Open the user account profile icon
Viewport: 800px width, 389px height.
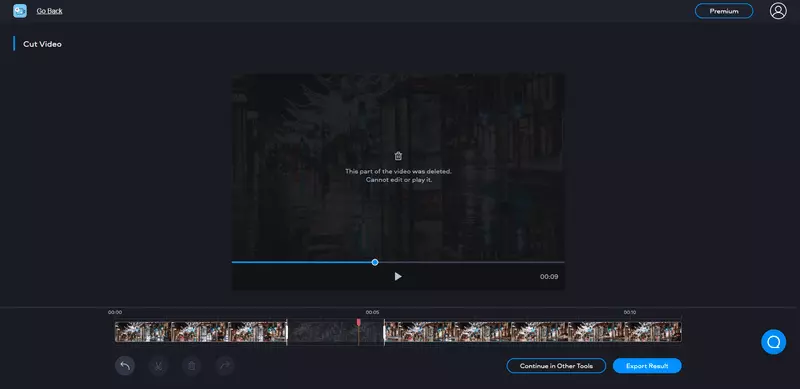pos(778,11)
